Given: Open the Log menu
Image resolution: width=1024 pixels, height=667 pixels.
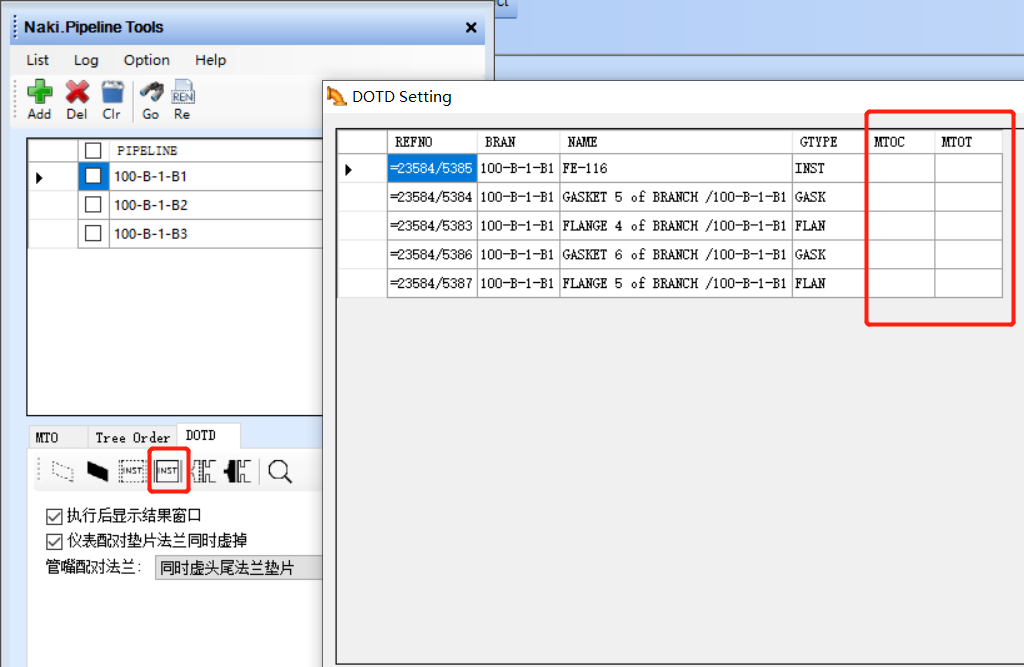Looking at the screenshot, I should coord(86,60).
